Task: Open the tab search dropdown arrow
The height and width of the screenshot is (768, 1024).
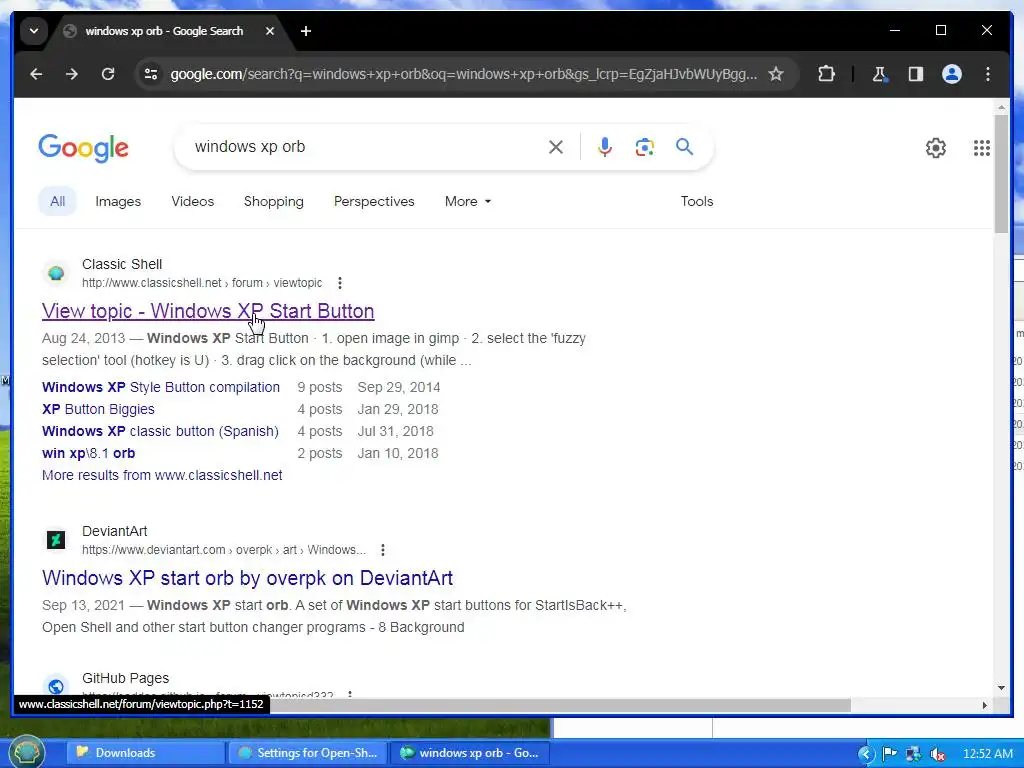Action: (34, 31)
